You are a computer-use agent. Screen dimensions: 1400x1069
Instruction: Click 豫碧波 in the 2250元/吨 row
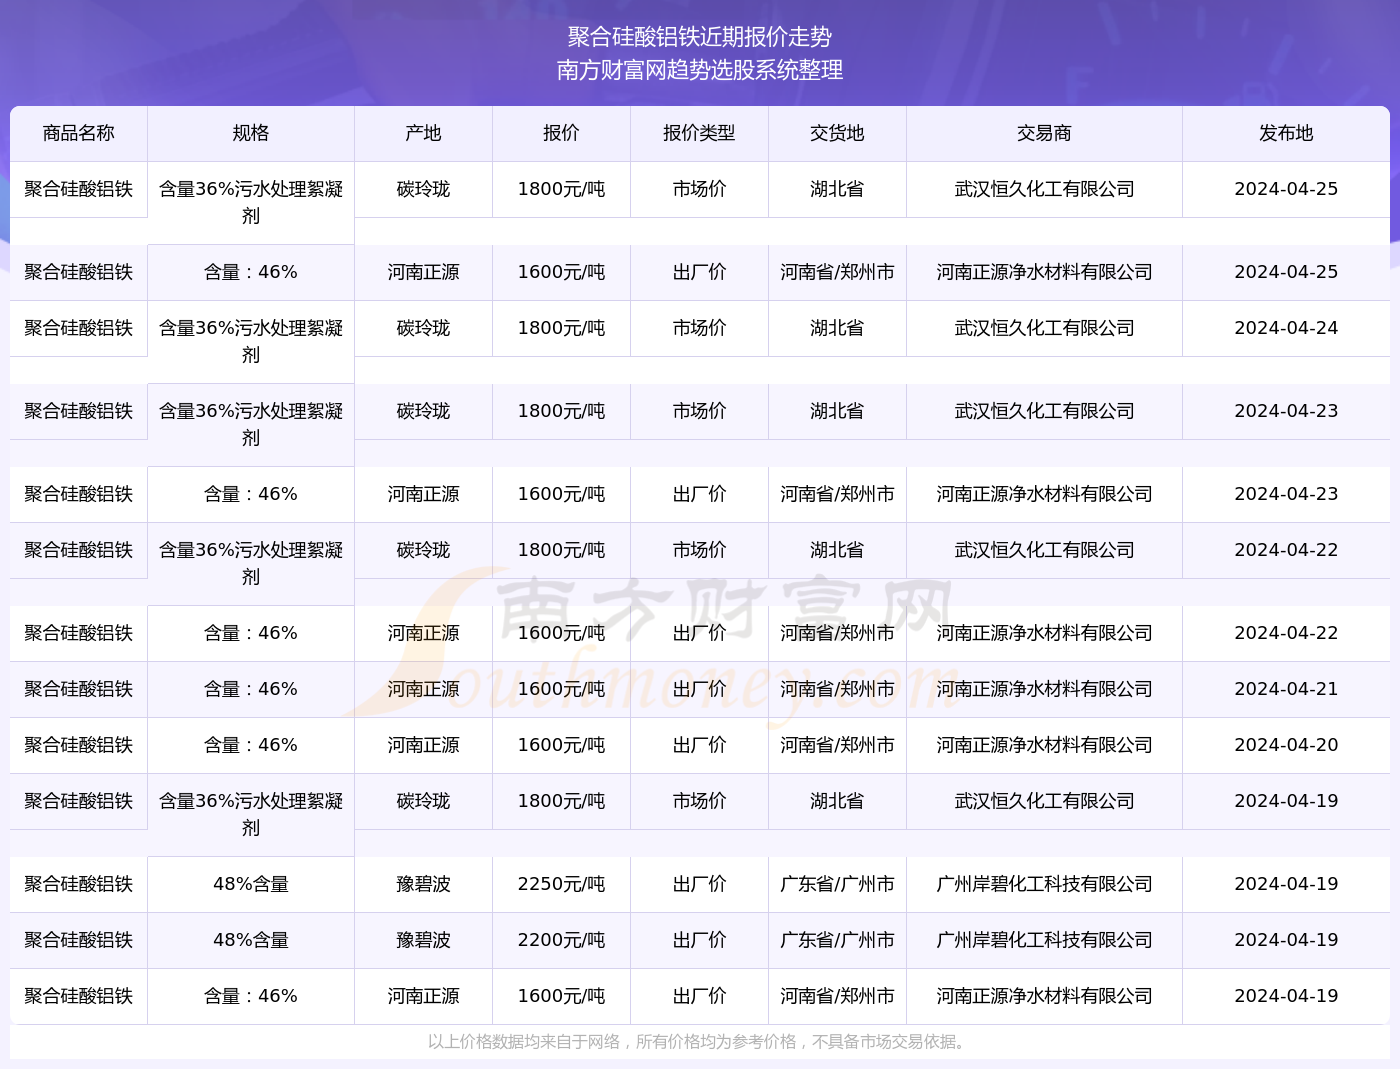(424, 884)
